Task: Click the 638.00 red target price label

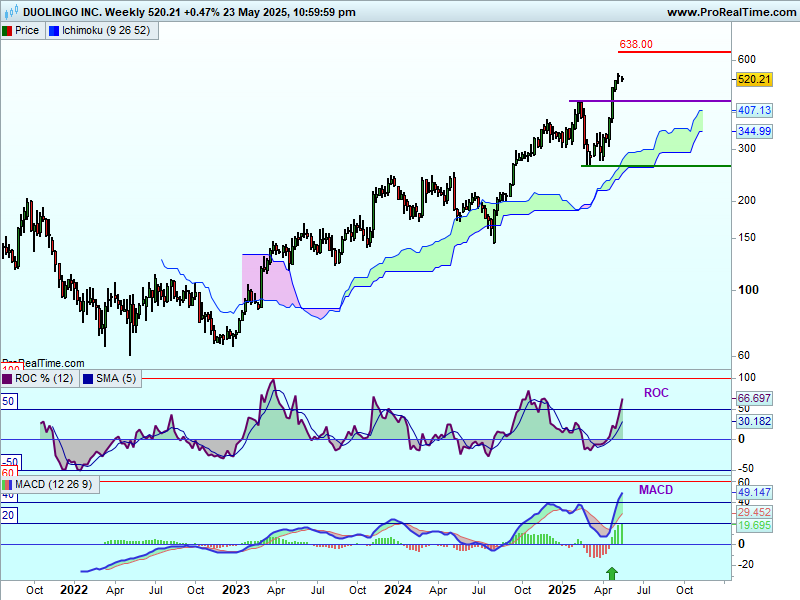Action: pos(636,44)
